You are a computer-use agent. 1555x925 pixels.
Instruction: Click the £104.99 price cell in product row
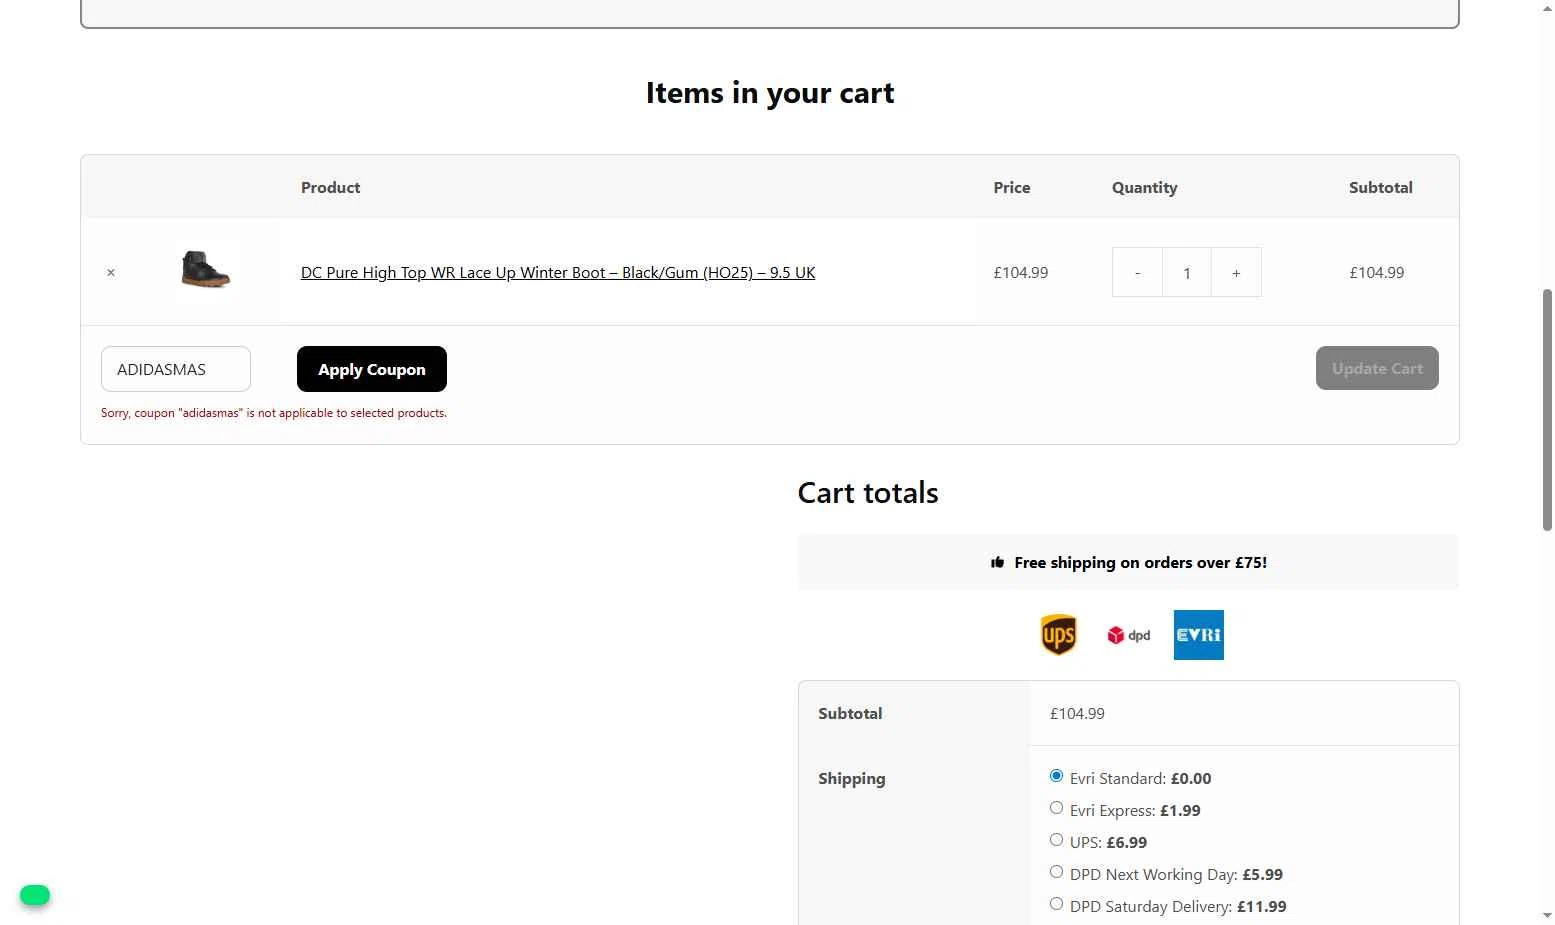pyautogui.click(x=1021, y=272)
